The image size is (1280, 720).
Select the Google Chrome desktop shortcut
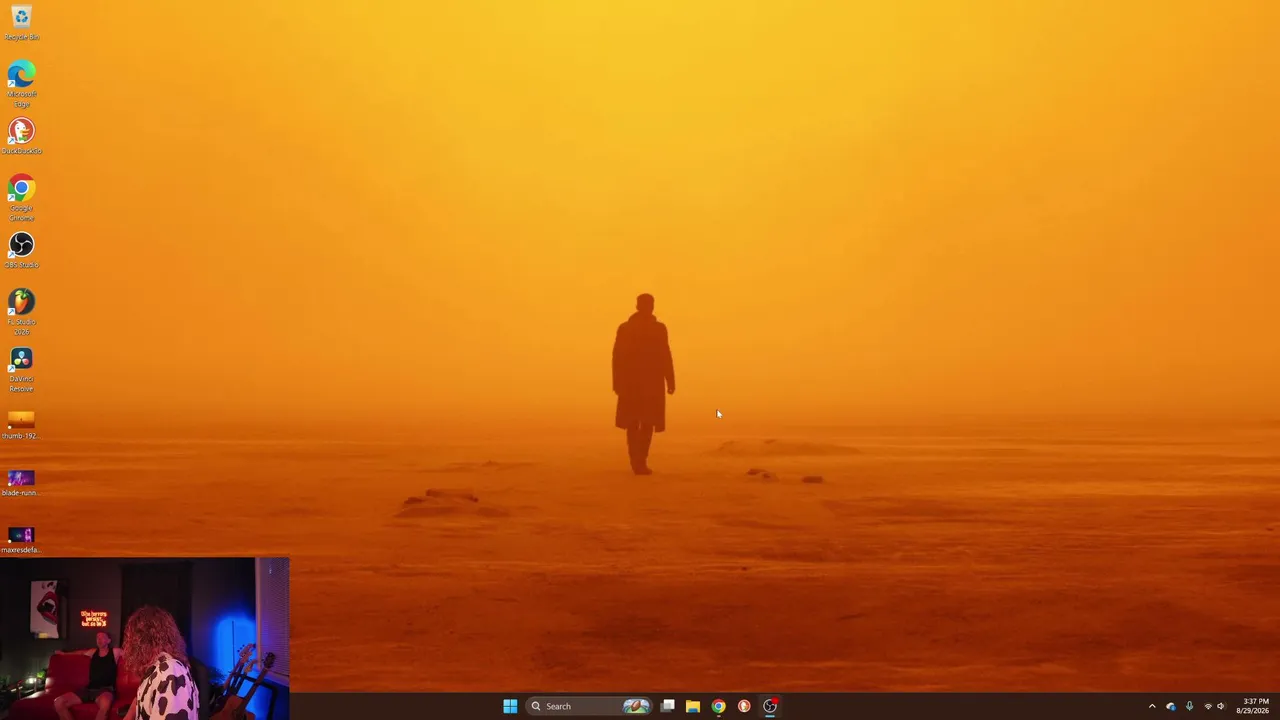[21, 198]
